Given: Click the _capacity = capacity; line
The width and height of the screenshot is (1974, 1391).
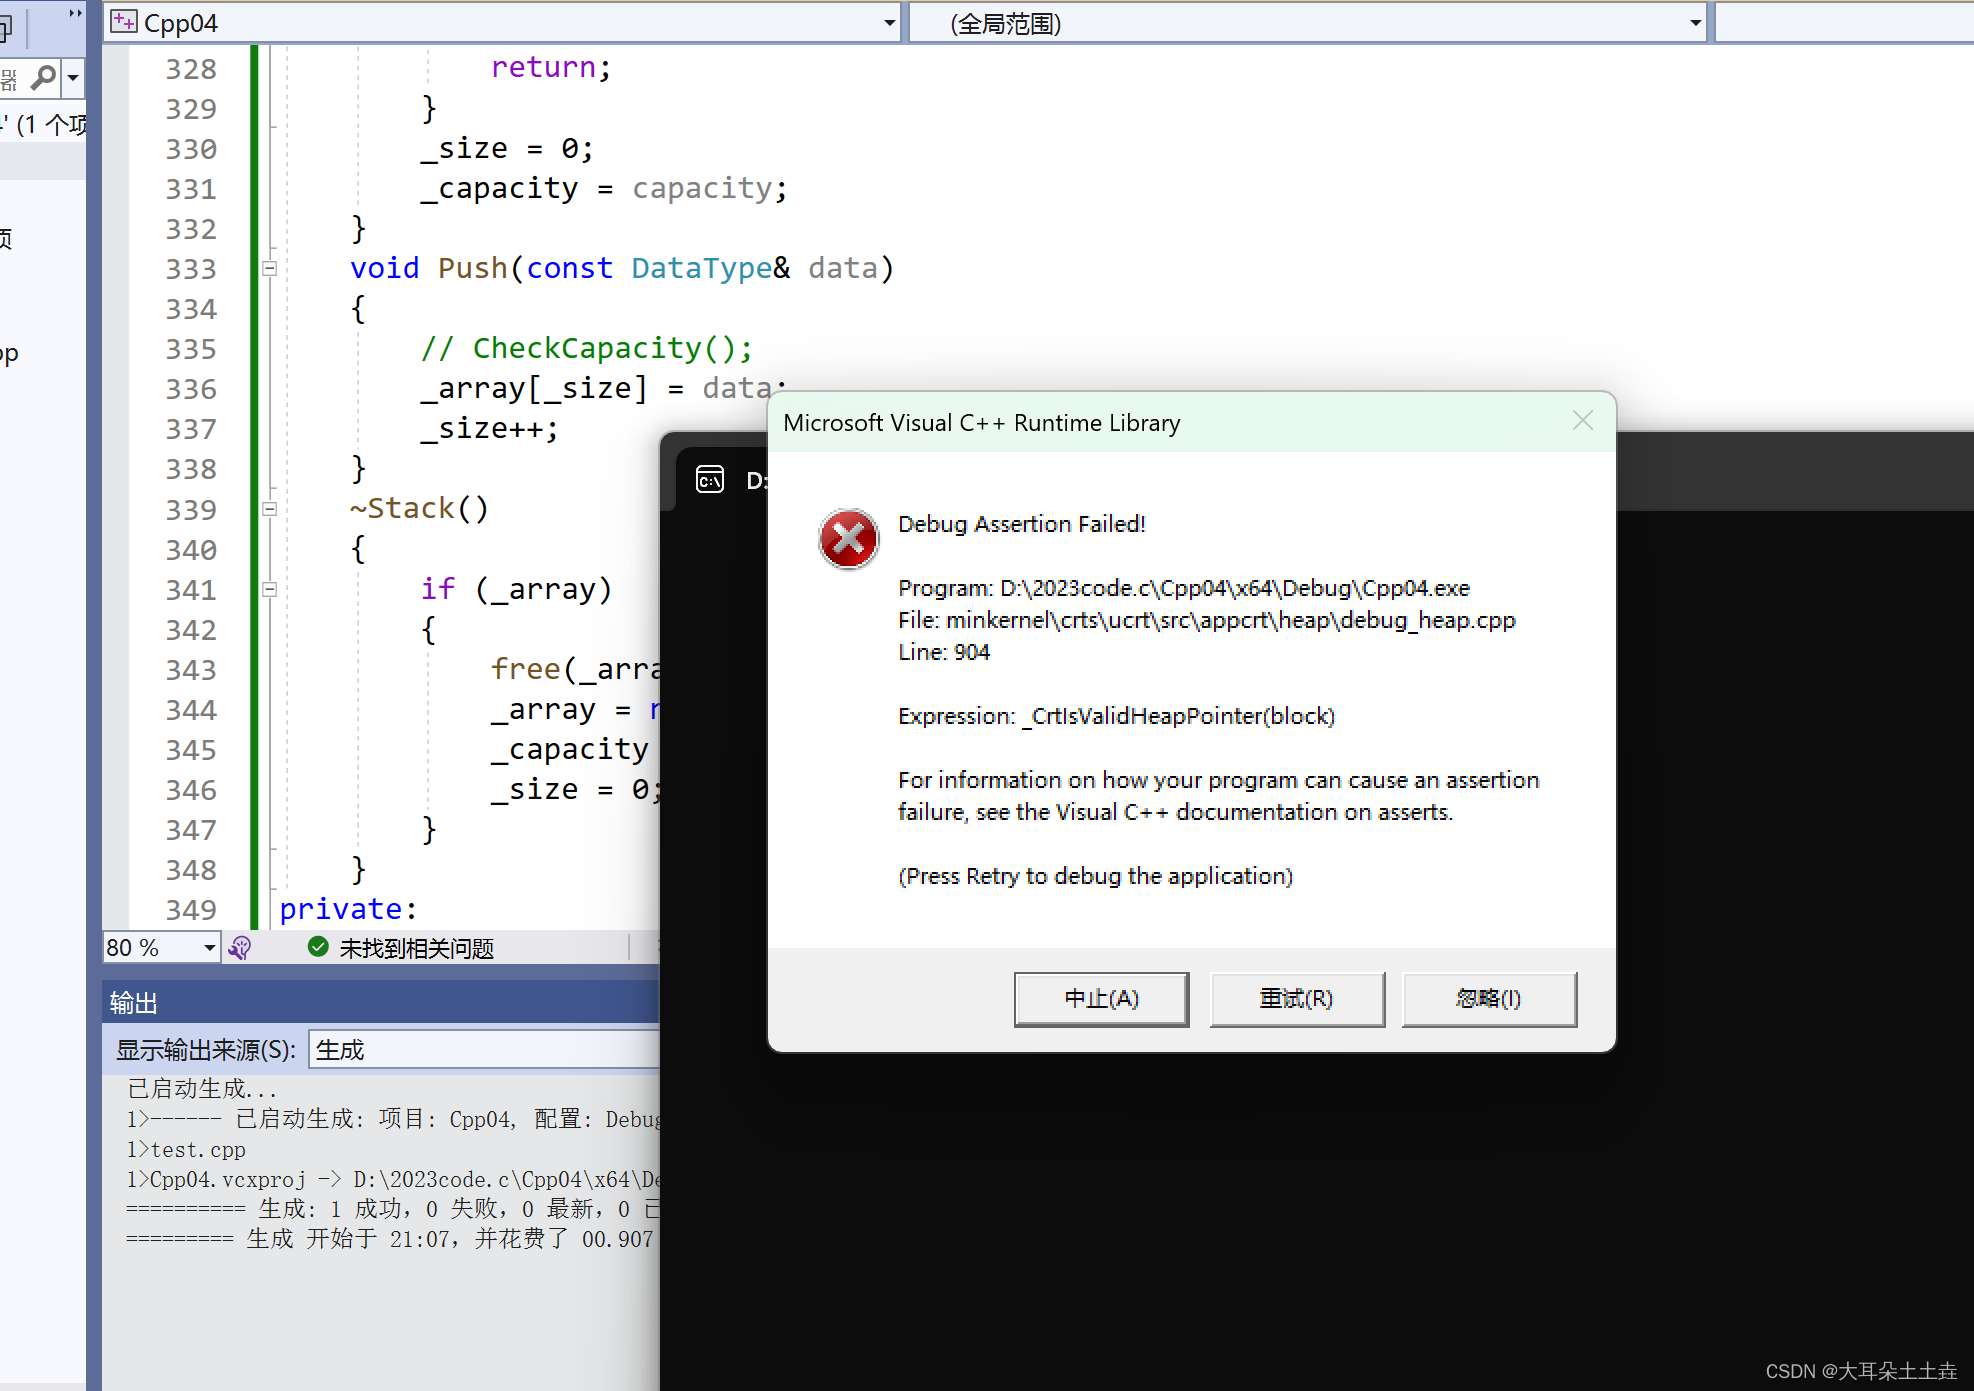Looking at the screenshot, I should point(604,188).
